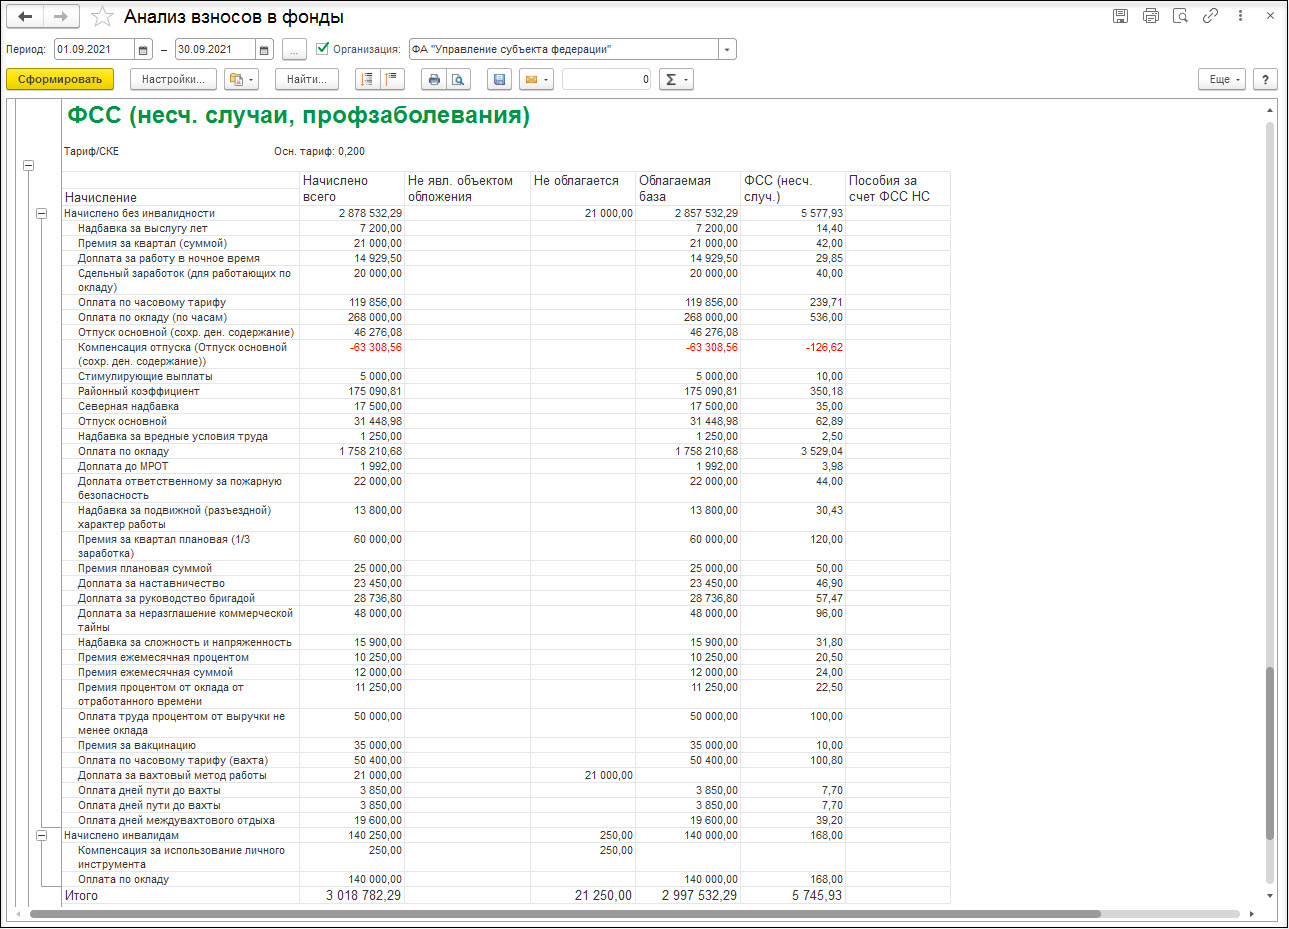Uncheck the Организация checkbox
Viewport: 1289px width, 929px height.
(322, 48)
